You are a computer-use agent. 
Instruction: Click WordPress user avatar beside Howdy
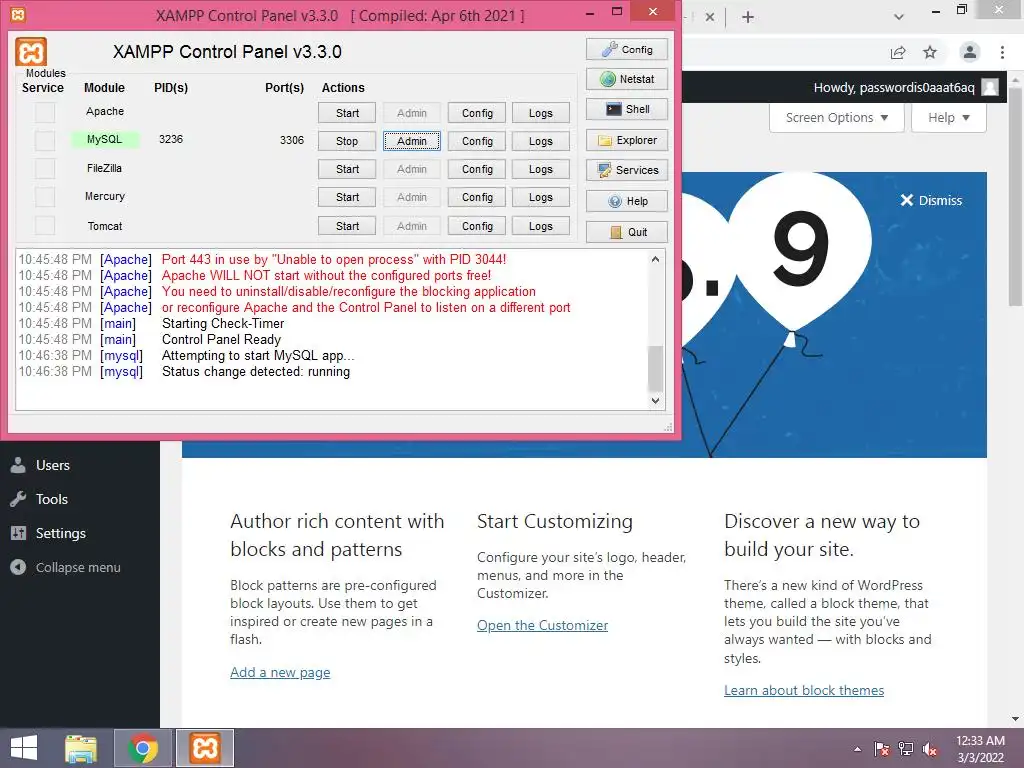(x=990, y=88)
